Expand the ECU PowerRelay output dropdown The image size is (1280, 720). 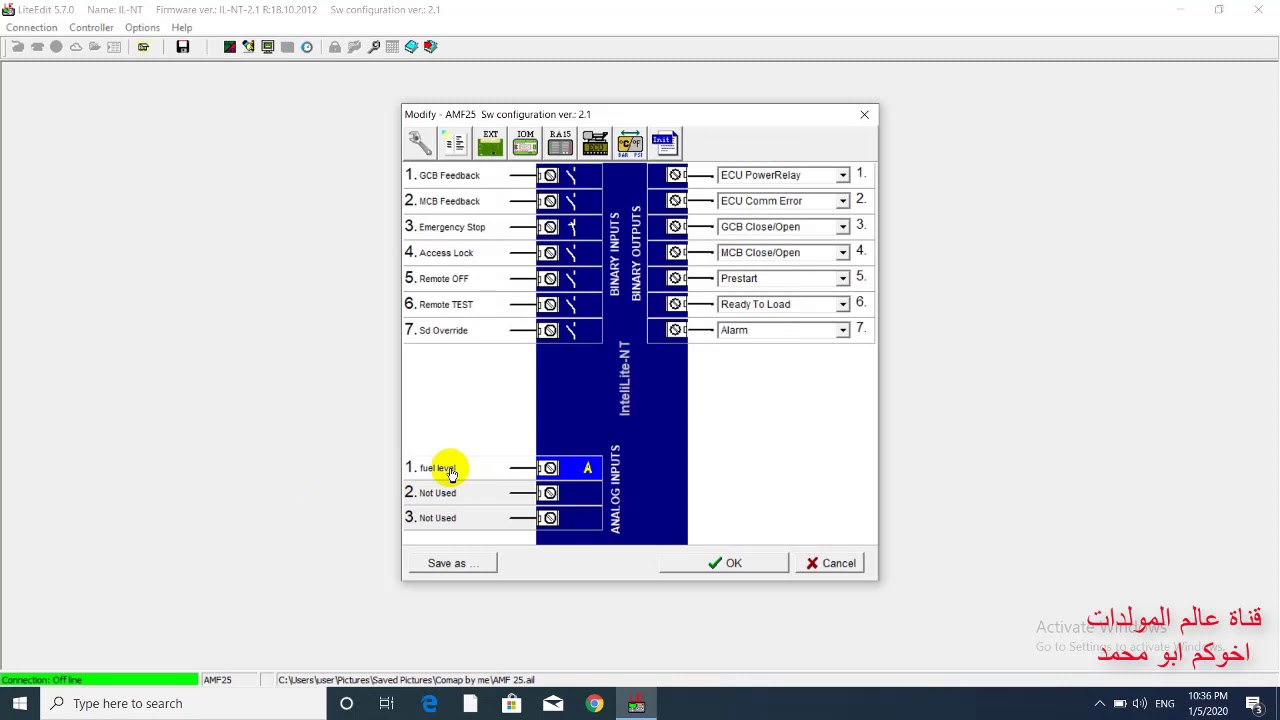click(x=843, y=175)
